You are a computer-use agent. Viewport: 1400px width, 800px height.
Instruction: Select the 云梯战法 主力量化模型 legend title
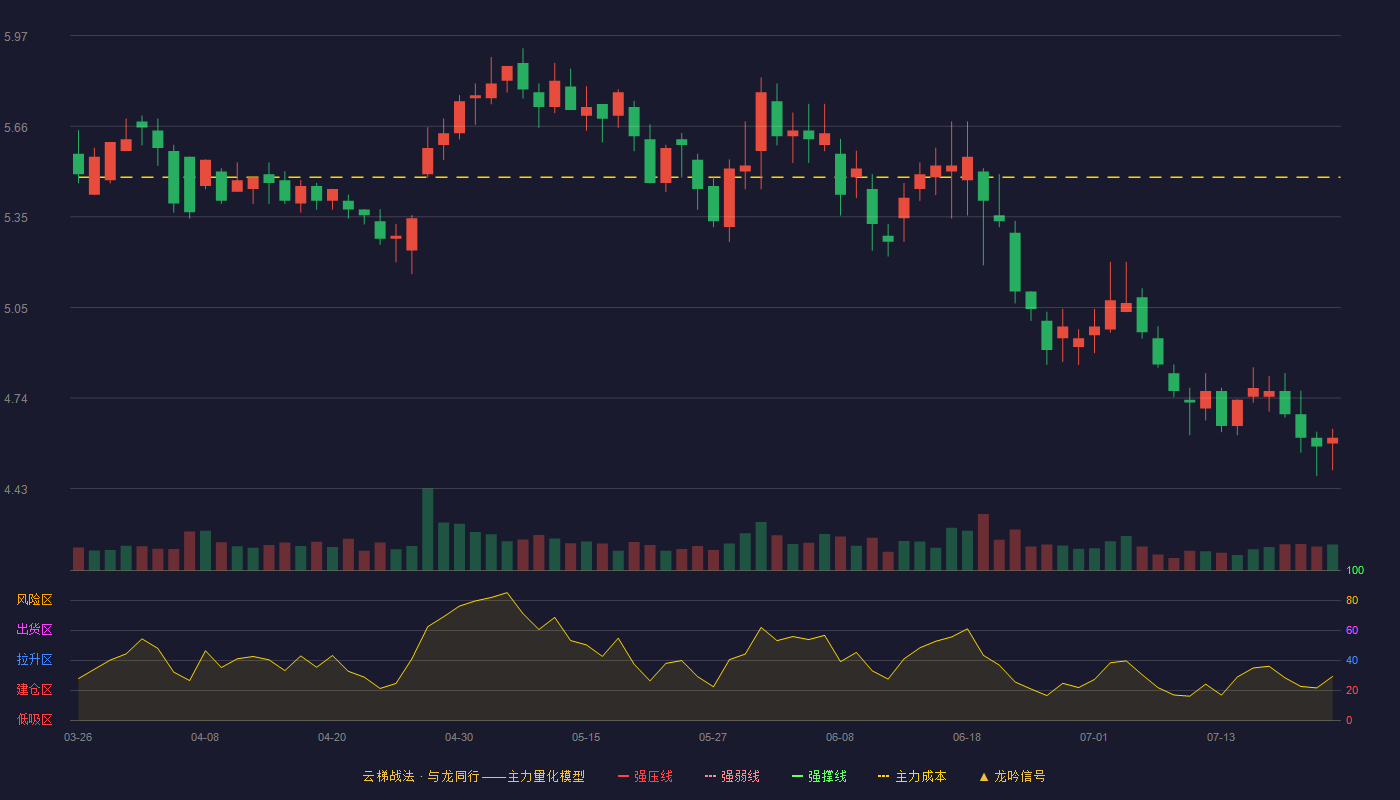pos(473,776)
